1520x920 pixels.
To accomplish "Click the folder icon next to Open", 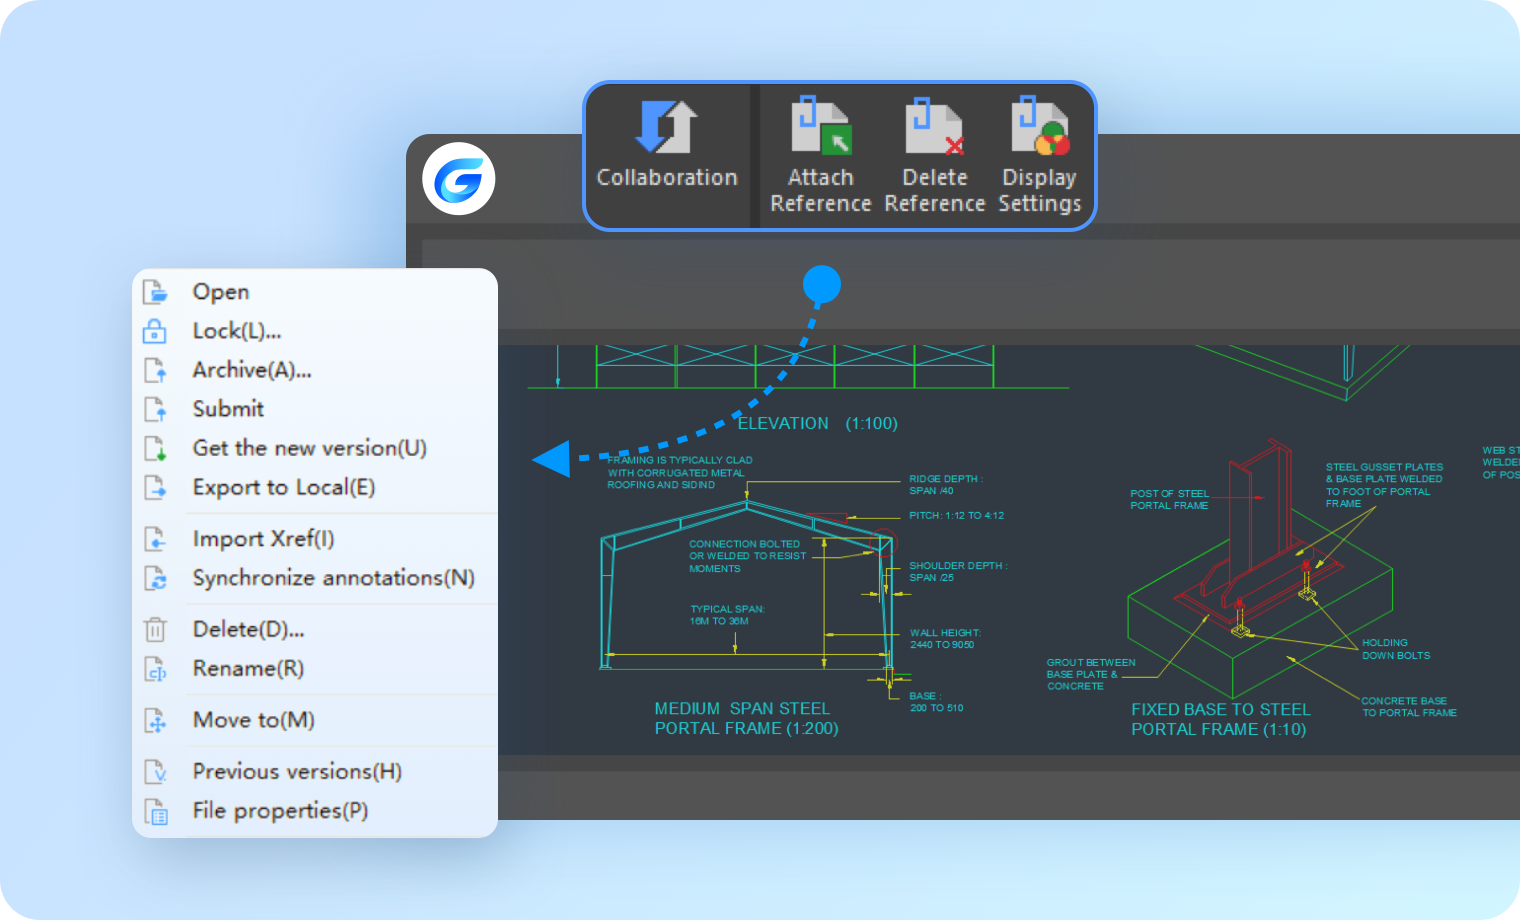I will click(156, 291).
